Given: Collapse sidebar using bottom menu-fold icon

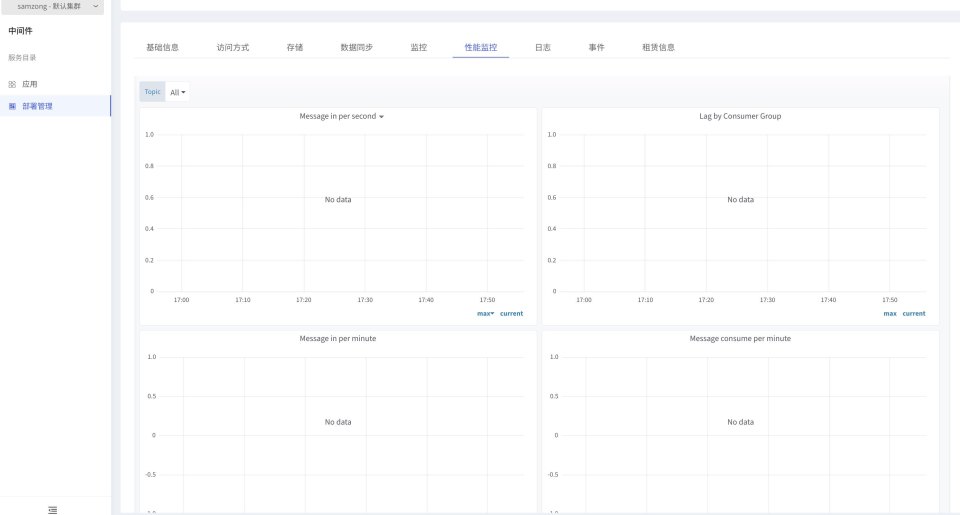Looking at the screenshot, I should (x=53, y=509).
